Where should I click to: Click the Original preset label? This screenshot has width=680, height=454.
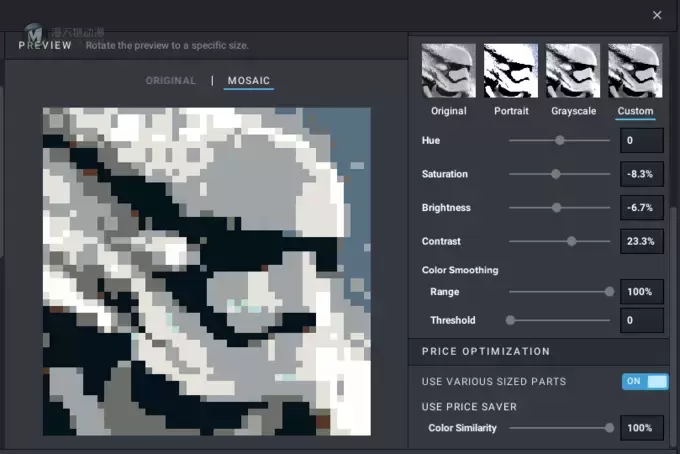[x=449, y=111]
